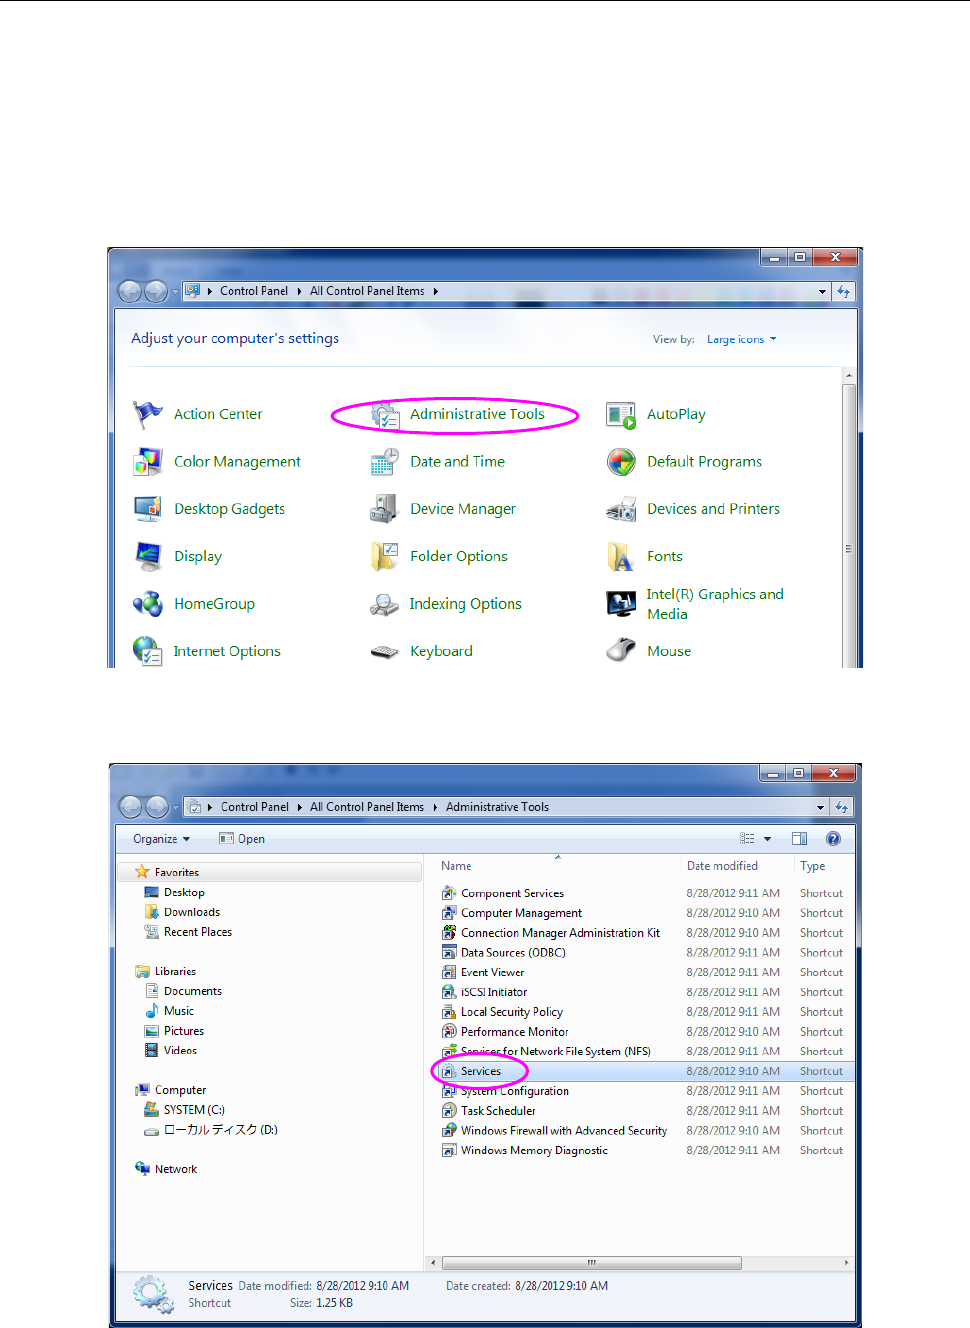Screen dimensions: 970x1328
Task: Select Task Scheduler entry
Action: pos(498,1111)
